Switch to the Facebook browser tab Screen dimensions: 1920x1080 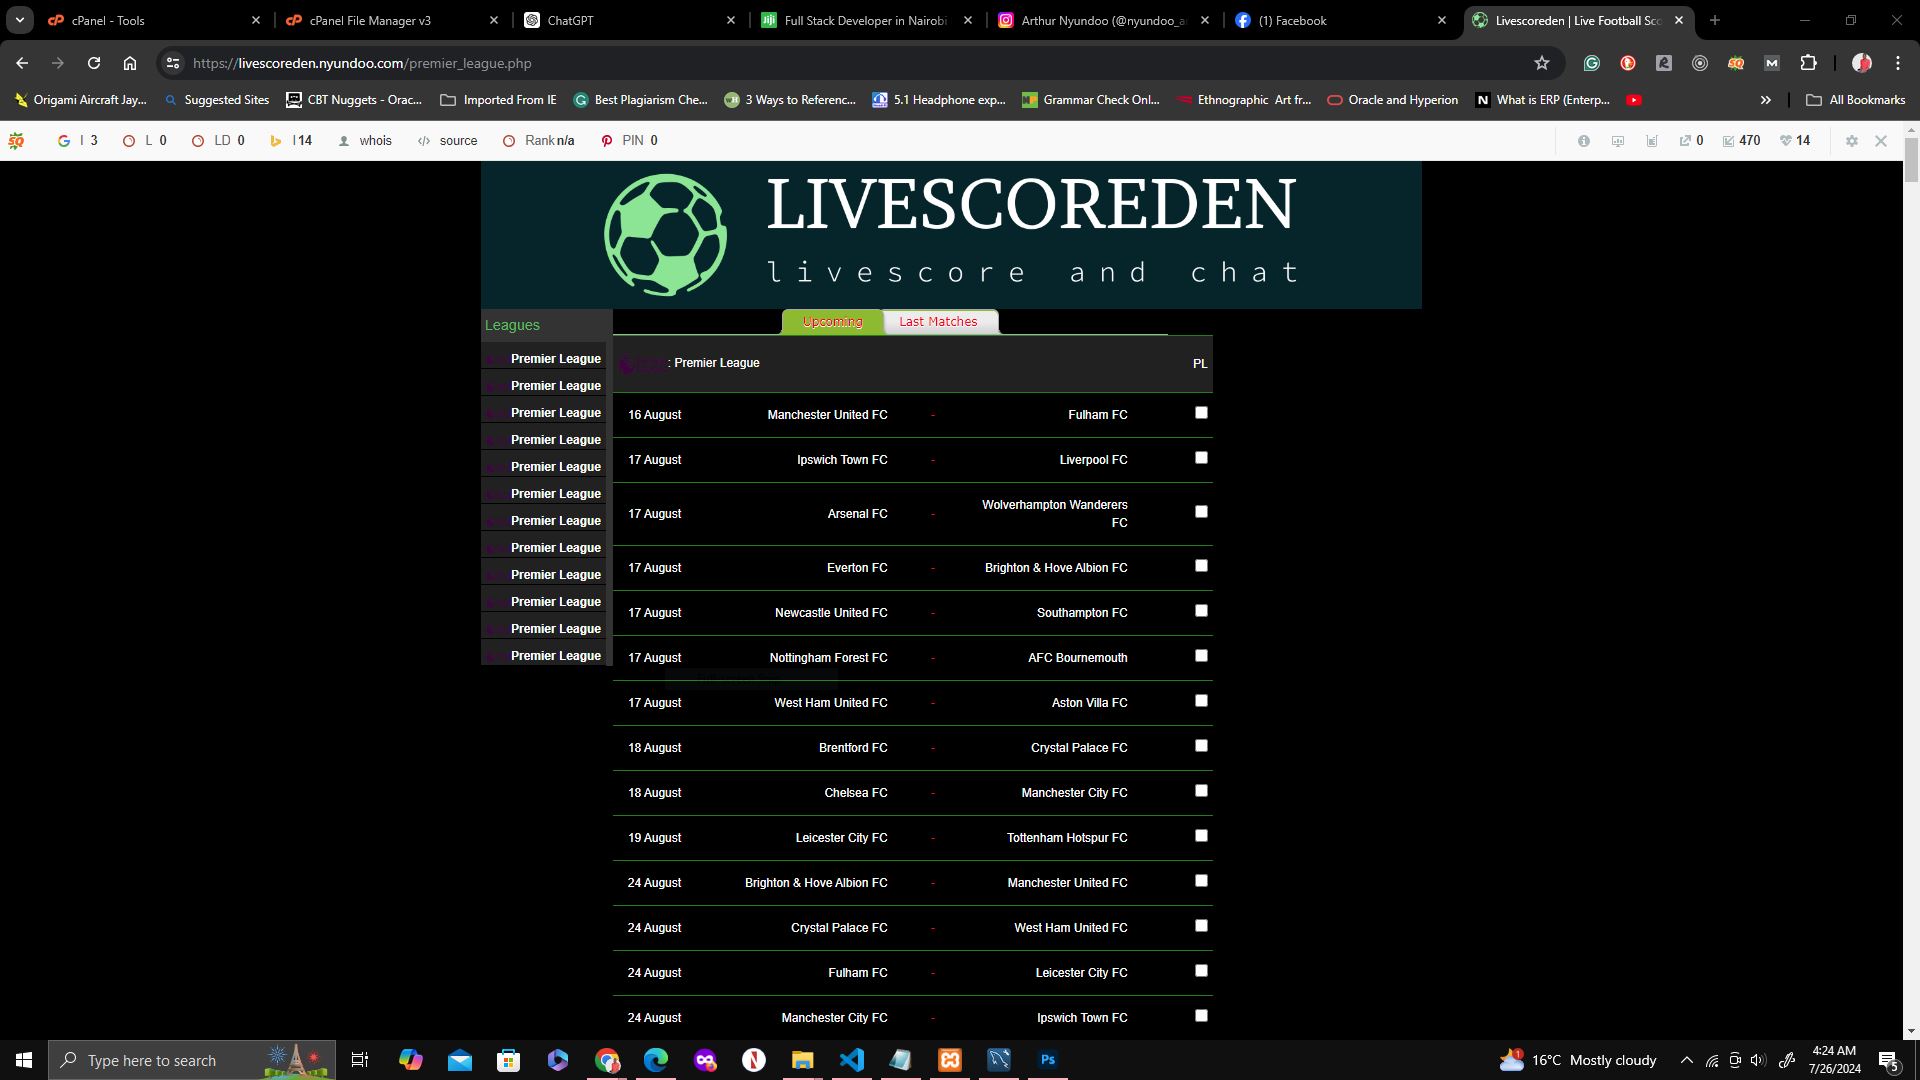point(1340,20)
